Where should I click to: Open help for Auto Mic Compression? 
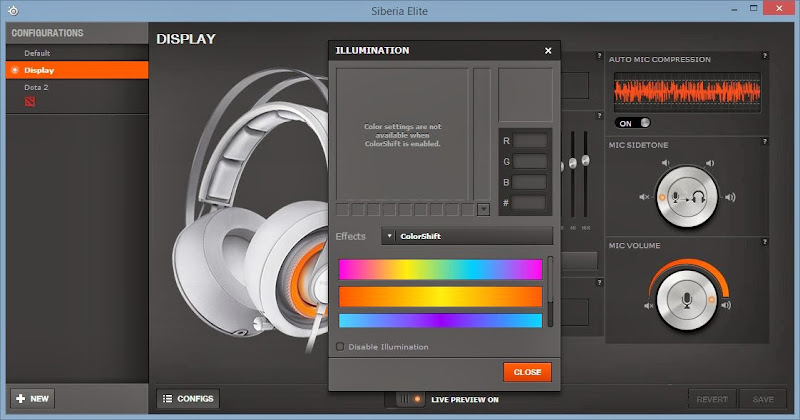tap(764, 56)
